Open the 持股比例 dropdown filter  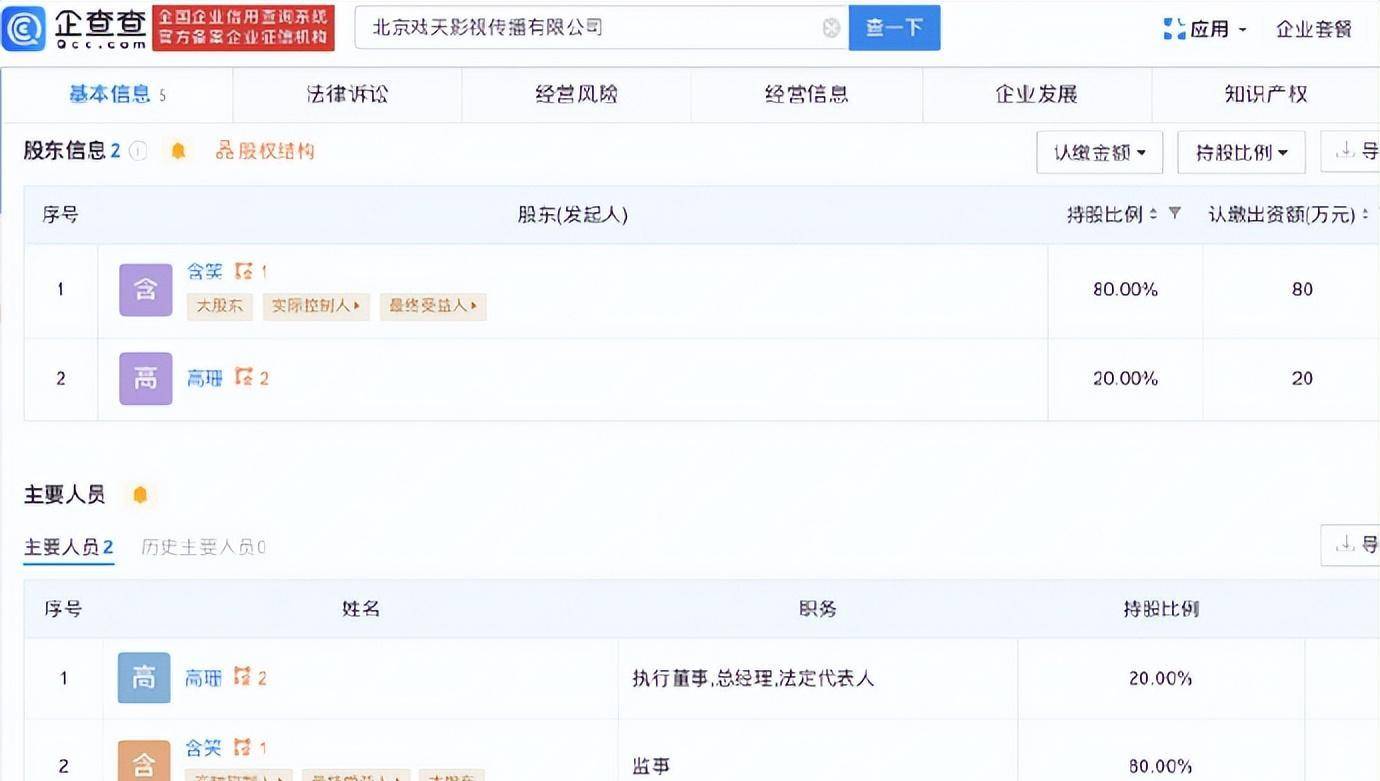pos(1241,153)
